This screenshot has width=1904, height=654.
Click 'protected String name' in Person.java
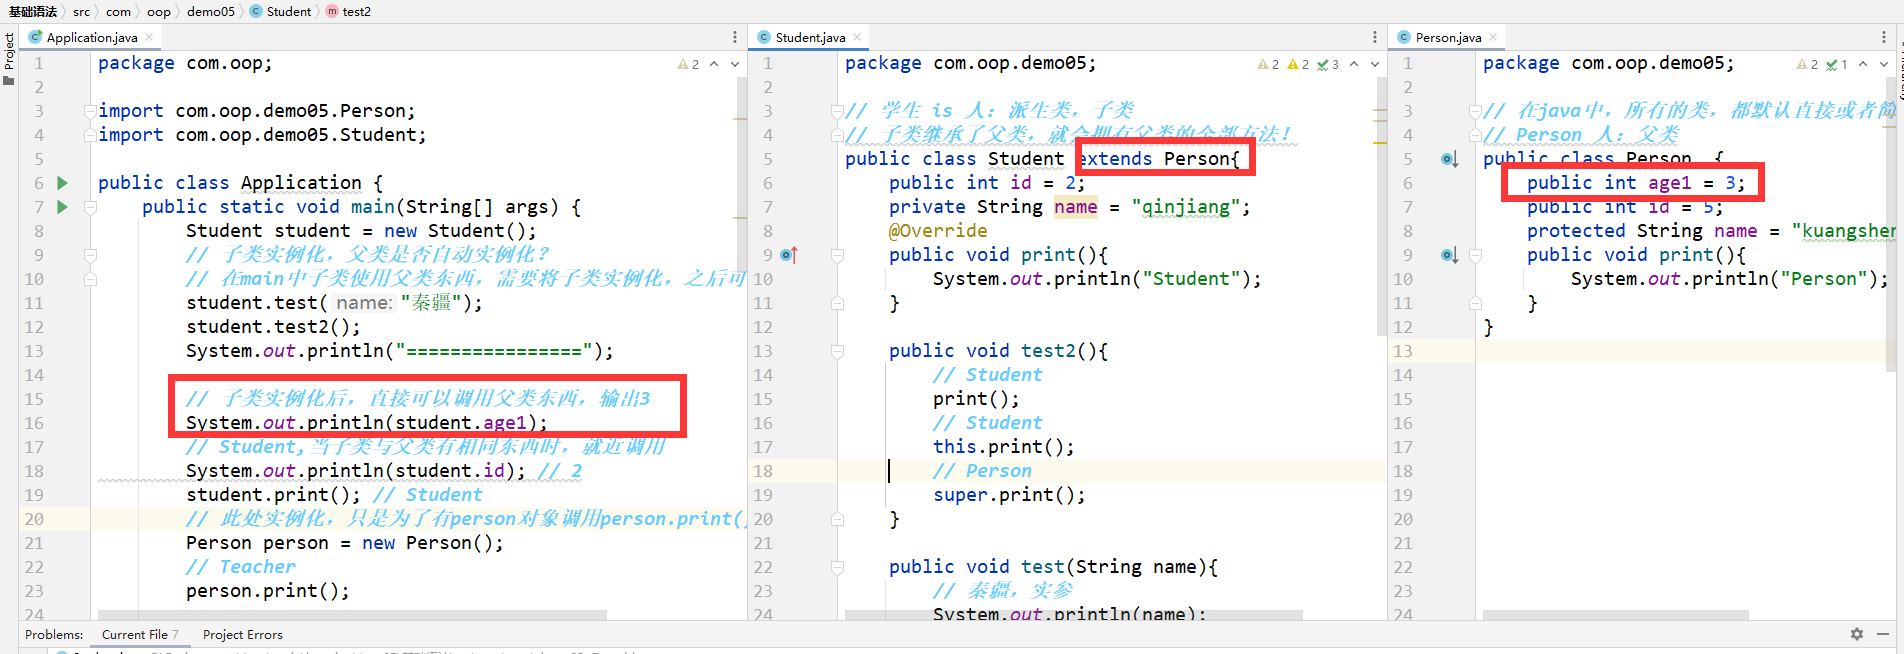tap(1642, 231)
